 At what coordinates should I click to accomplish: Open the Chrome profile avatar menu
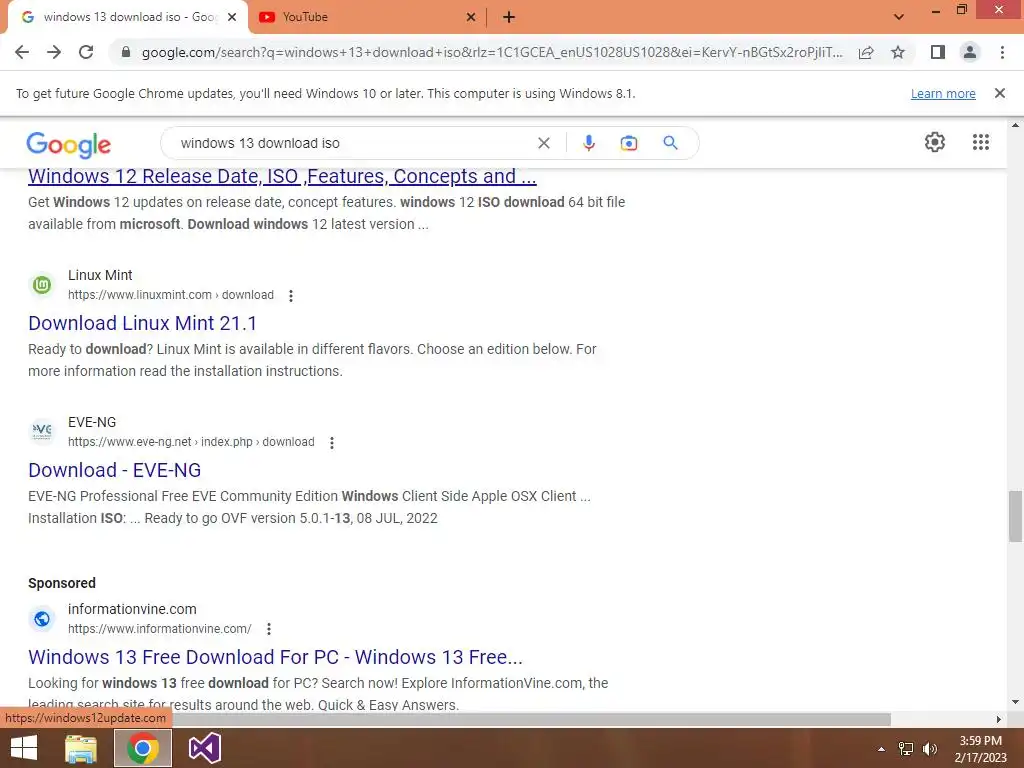coord(970,52)
